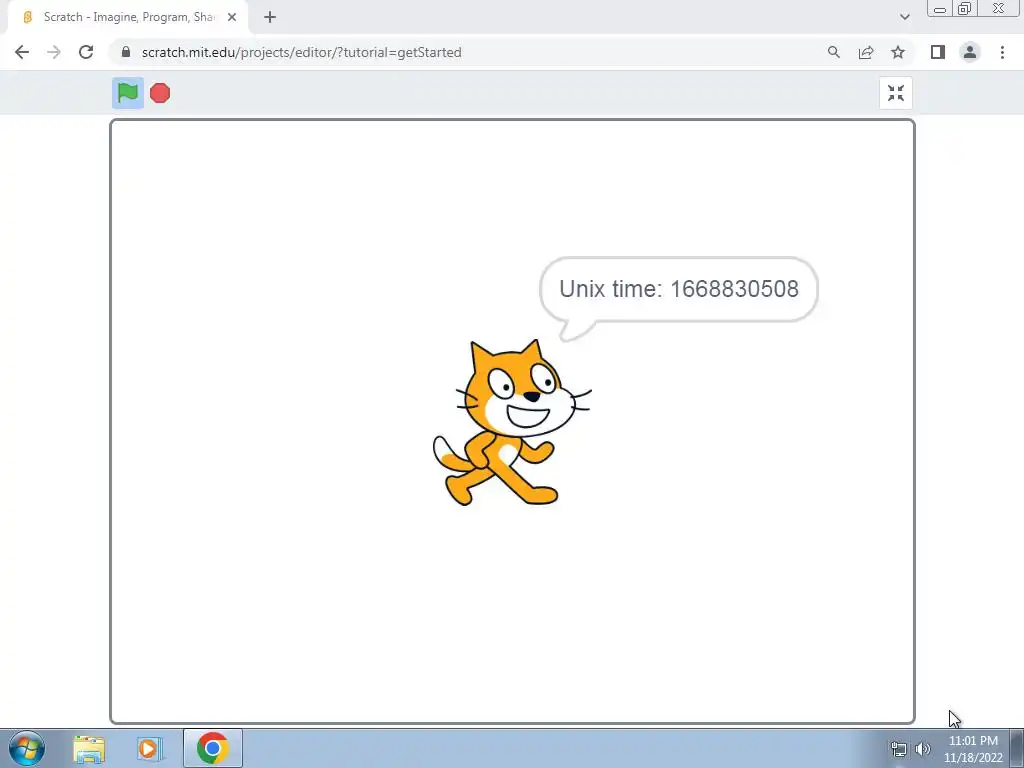1024x768 pixels.
Task: View site information padlock icon
Action: 126,52
